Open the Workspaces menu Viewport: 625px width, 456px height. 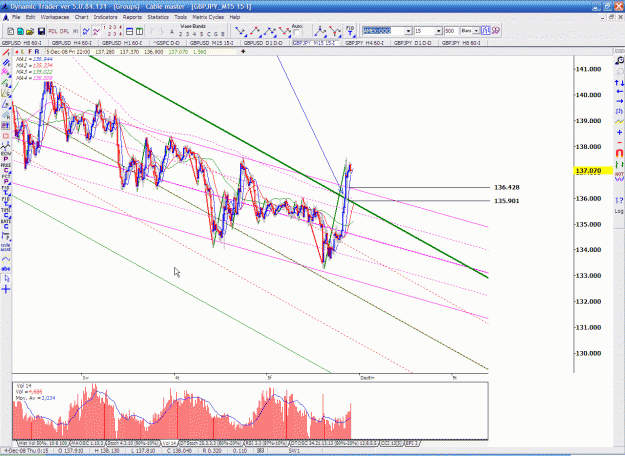point(55,17)
